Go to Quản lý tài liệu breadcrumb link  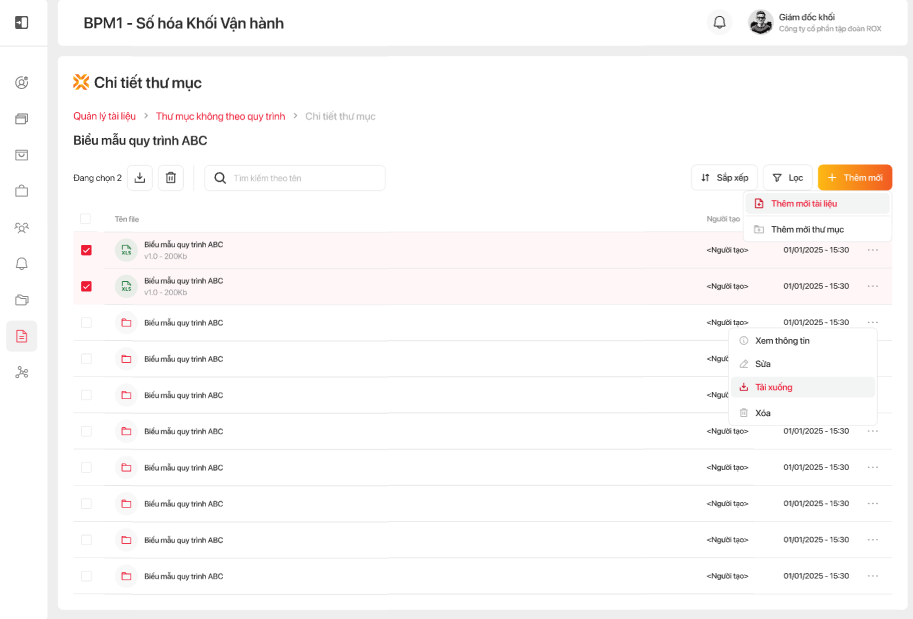[104, 116]
